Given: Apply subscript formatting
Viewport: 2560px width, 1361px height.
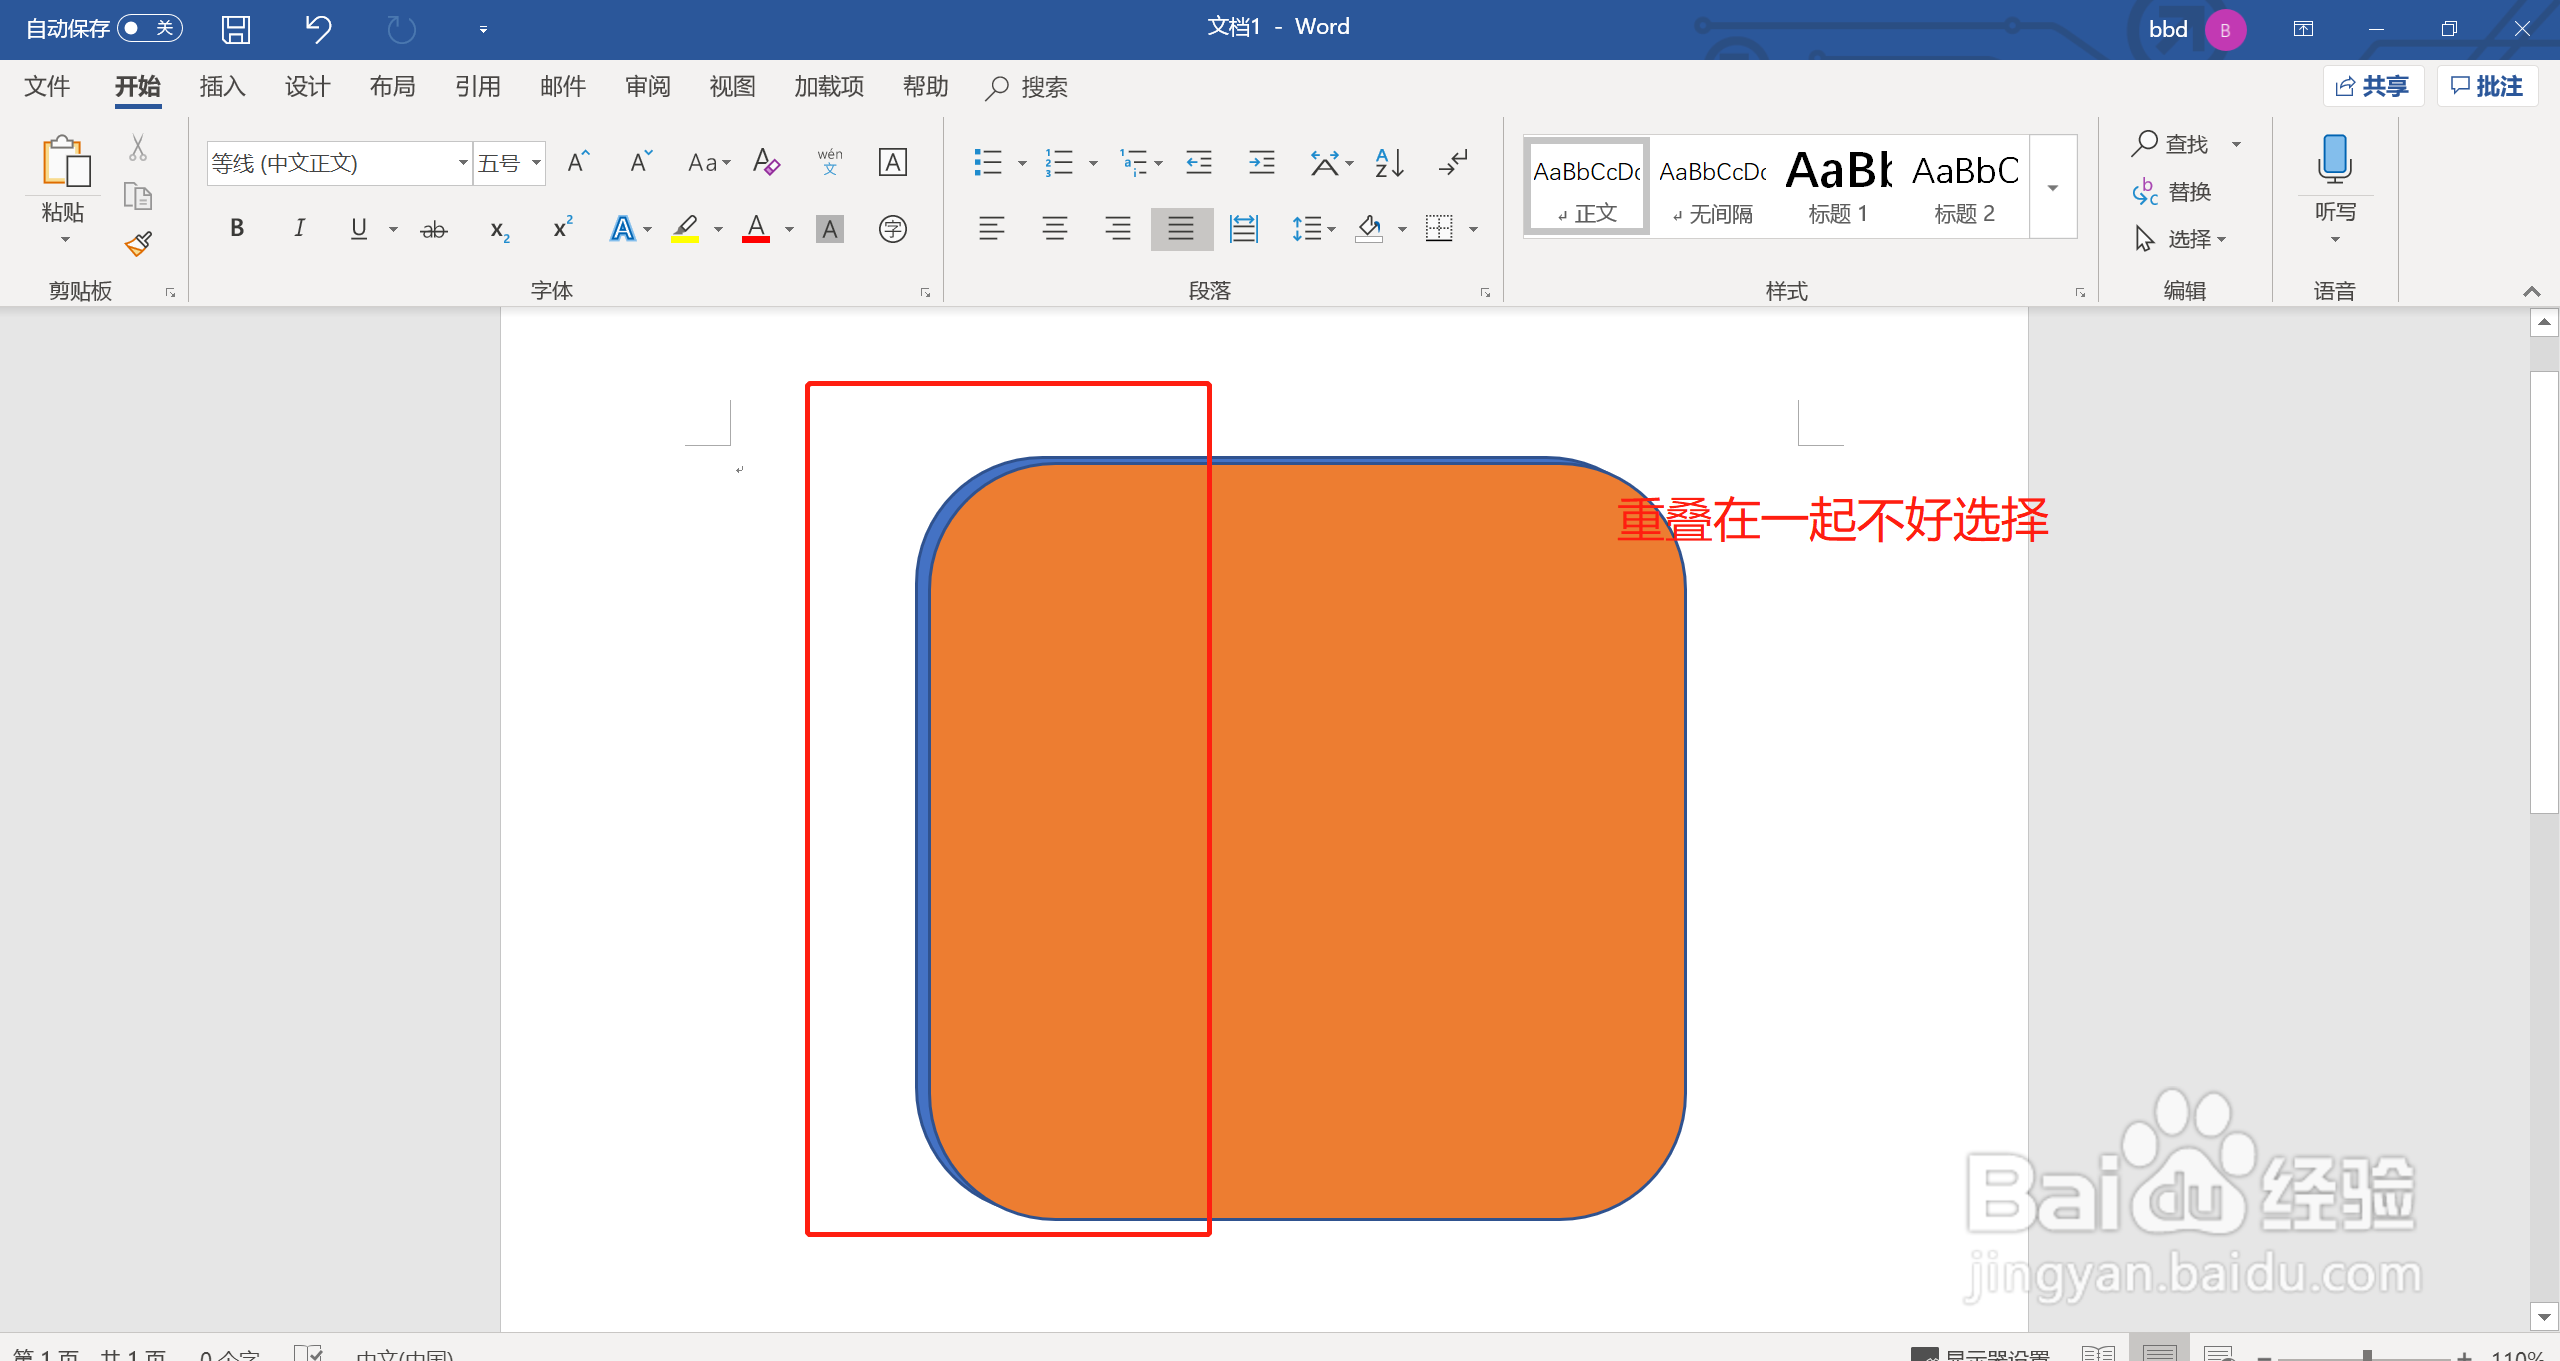Looking at the screenshot, I should pos(500,230).
